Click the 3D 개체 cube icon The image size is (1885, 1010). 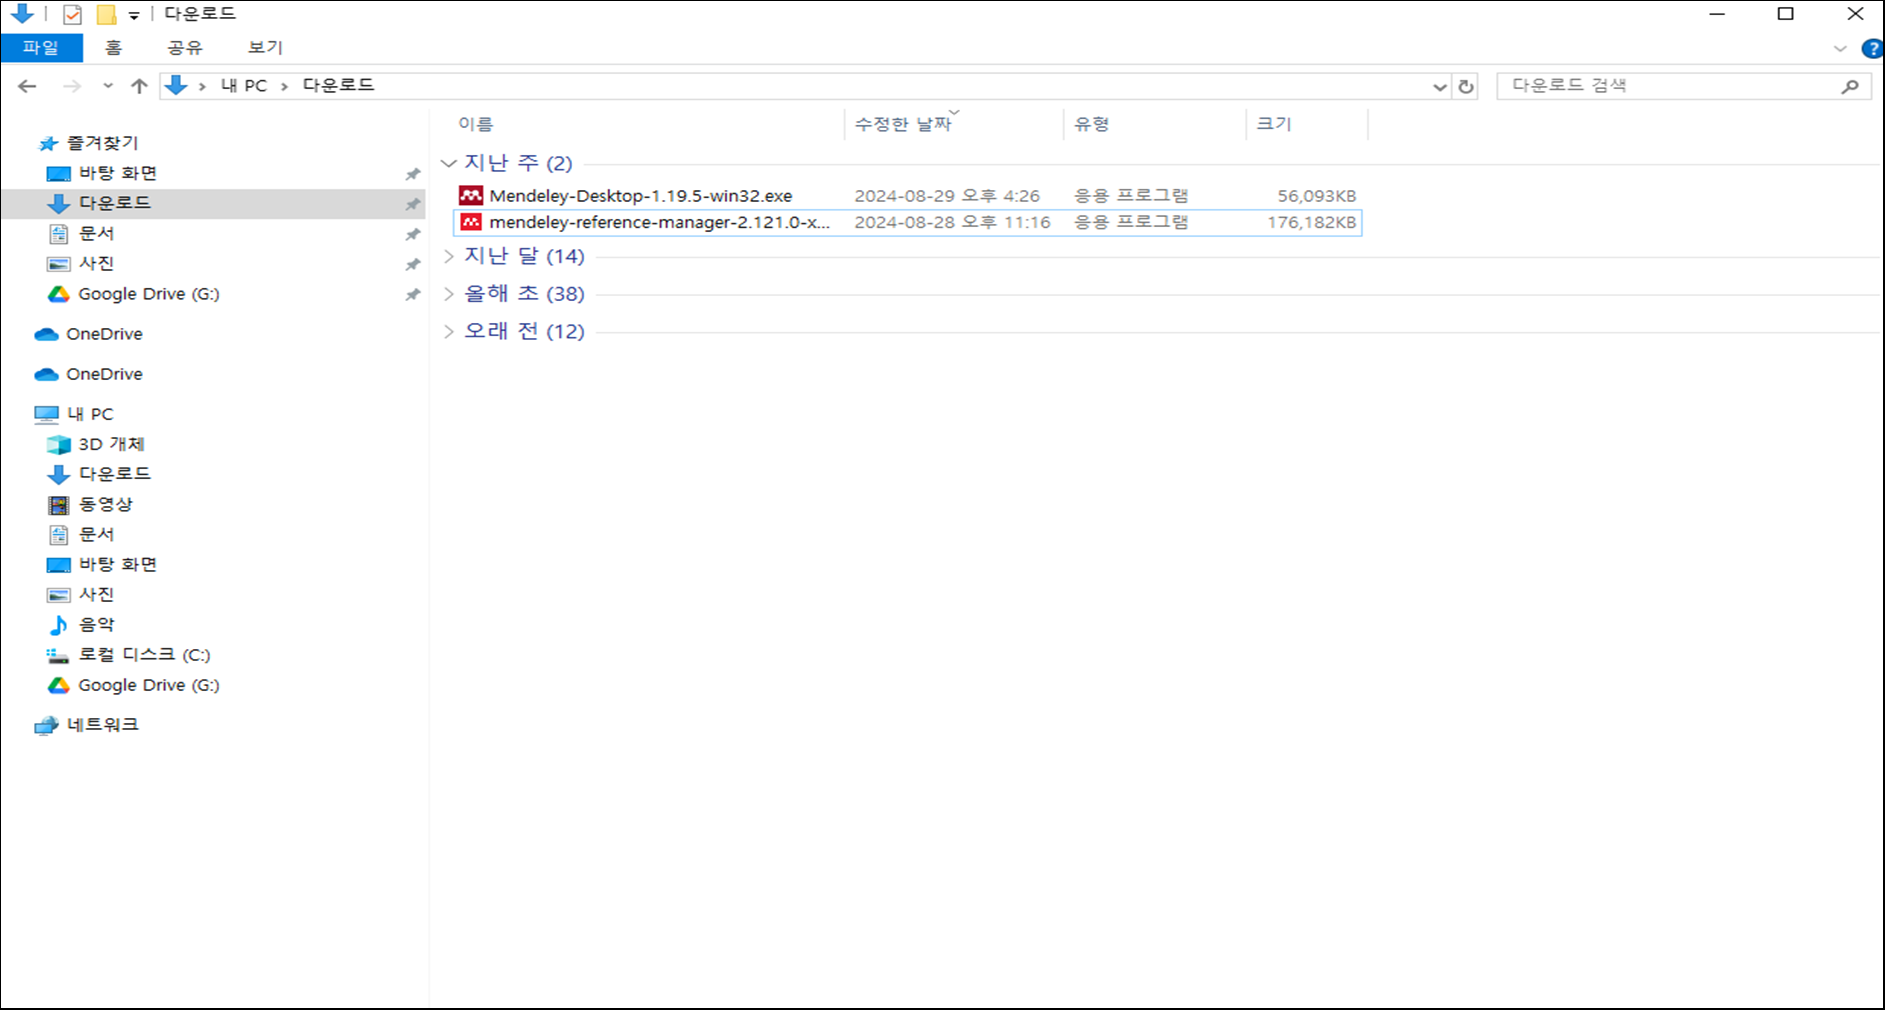59,444
